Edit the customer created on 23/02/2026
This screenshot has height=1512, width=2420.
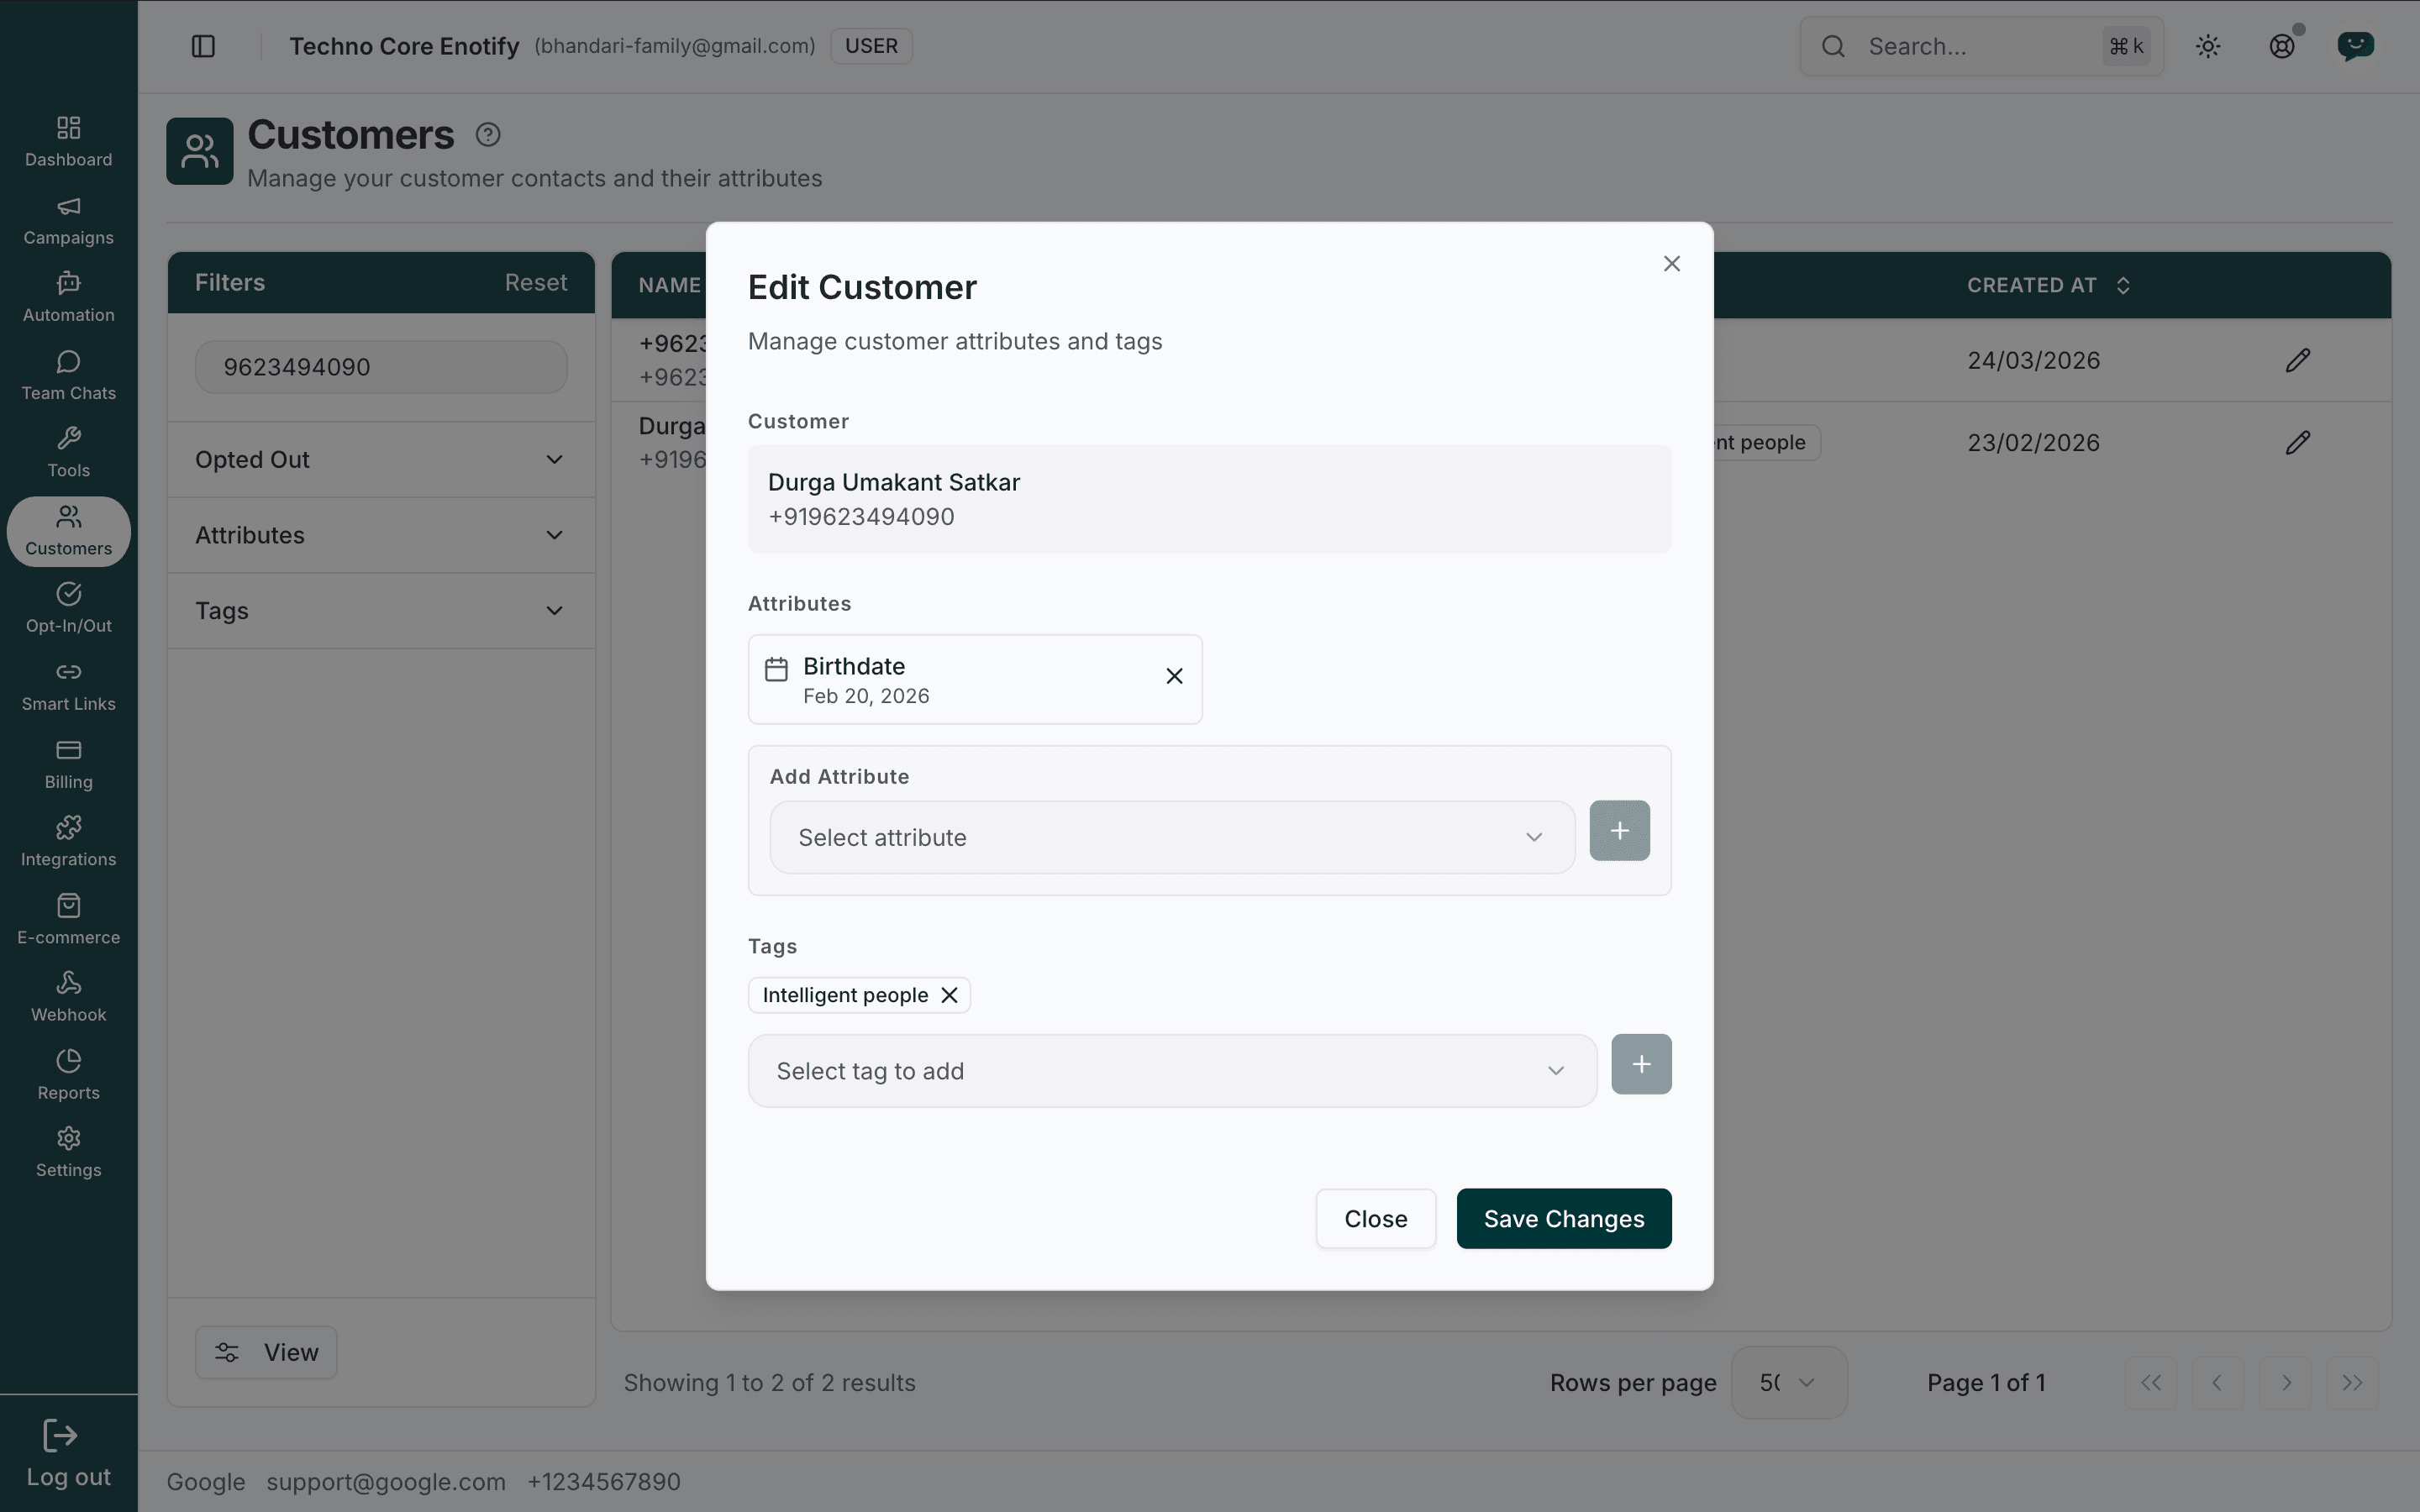pyautogui.click(x=2298, y=442)
